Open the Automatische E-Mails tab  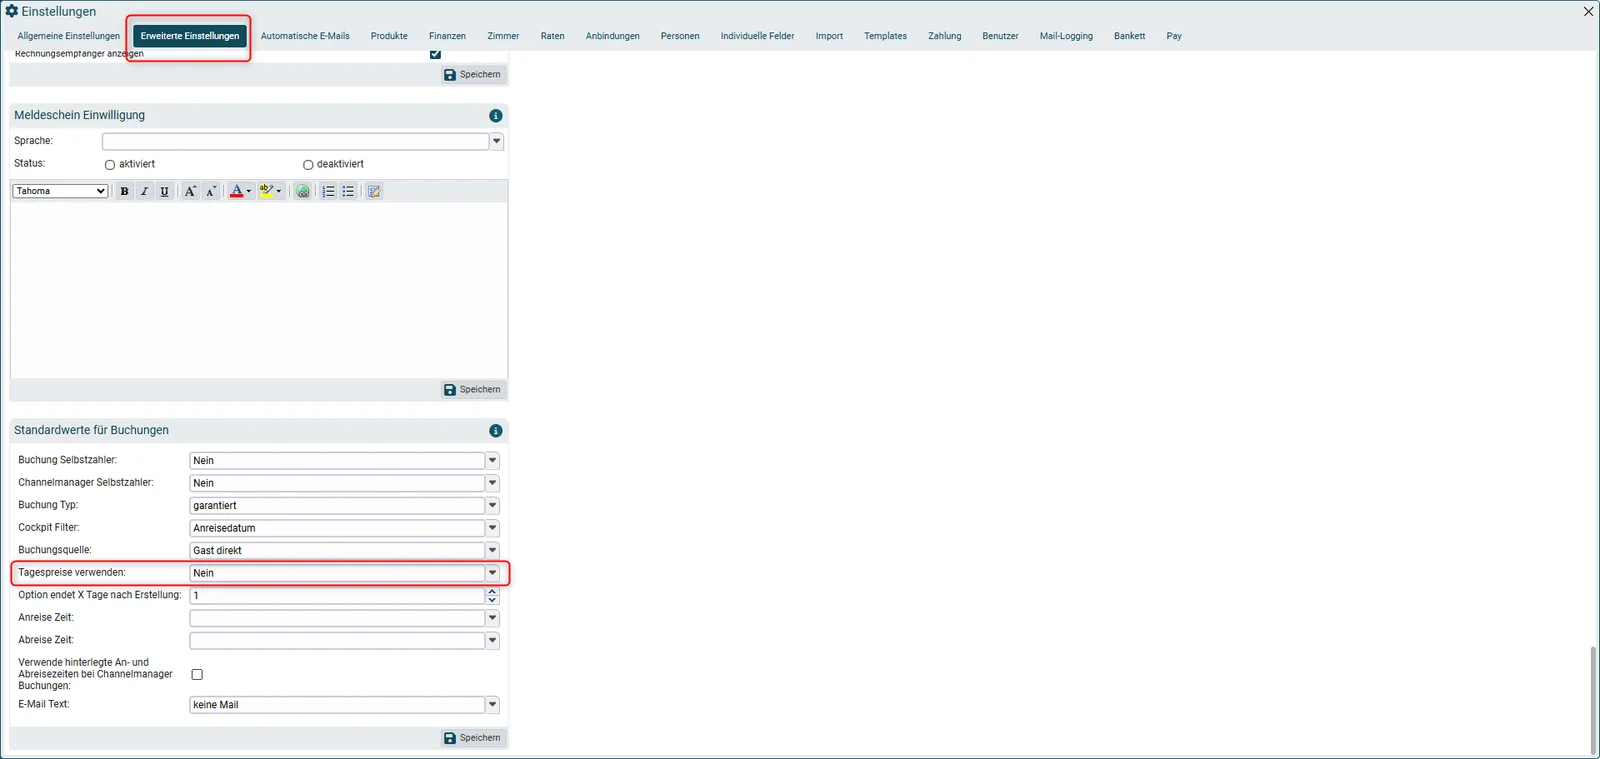(x=305, y=36)
